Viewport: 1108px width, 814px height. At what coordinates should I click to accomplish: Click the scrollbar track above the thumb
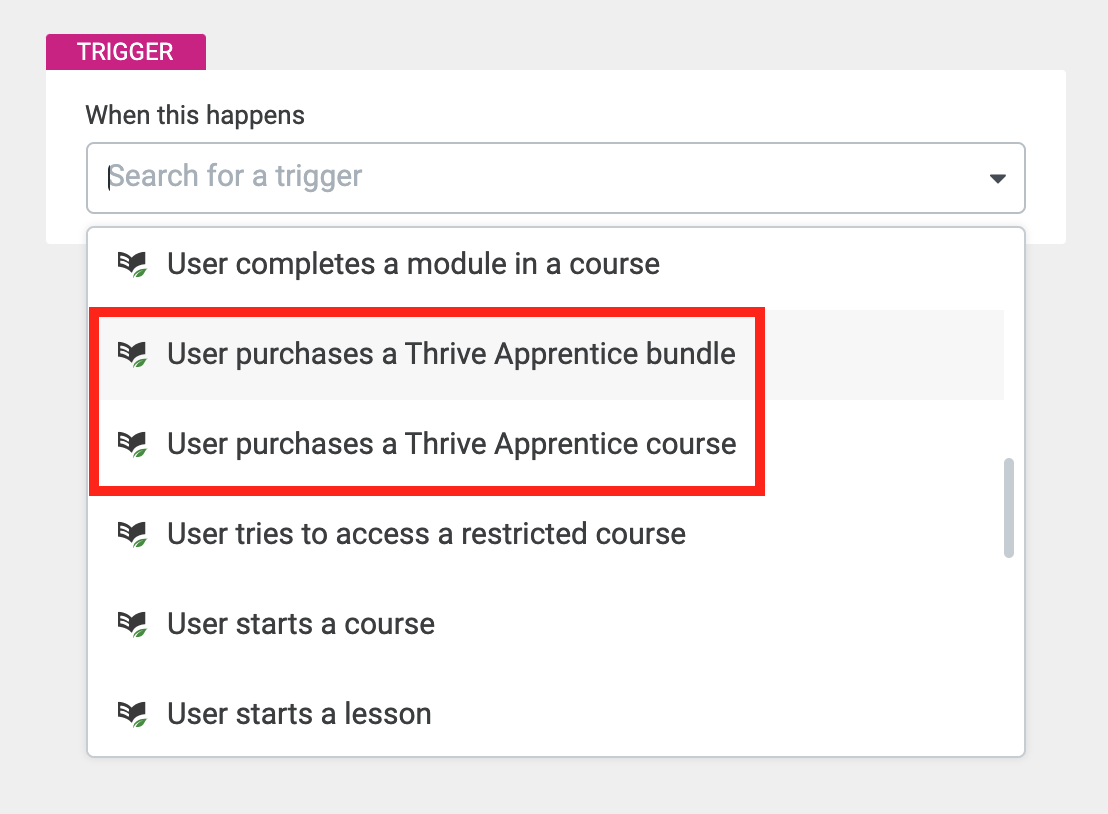click(x=1009, y=343)
